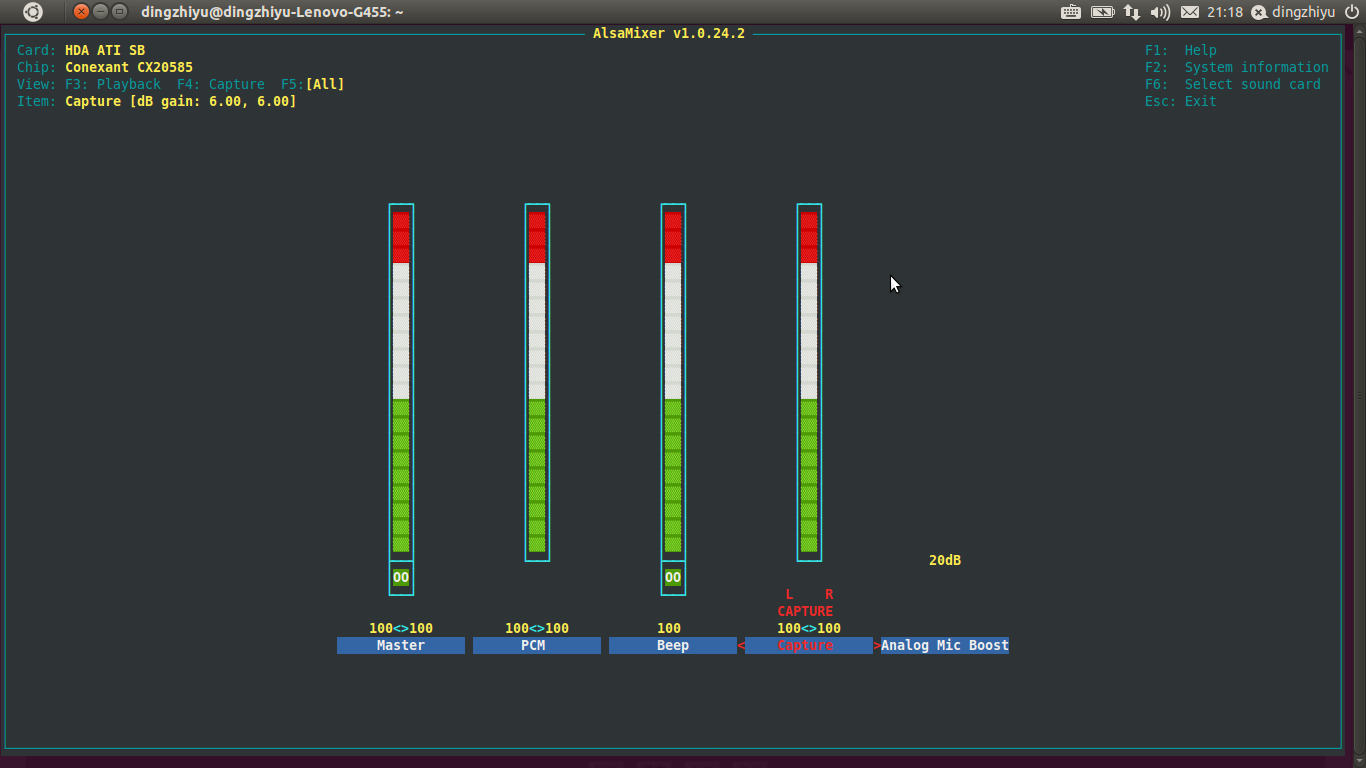This screenshot has height=768, width=1366.
Task: Select the Beep channel label
Action: pos(673,646)
